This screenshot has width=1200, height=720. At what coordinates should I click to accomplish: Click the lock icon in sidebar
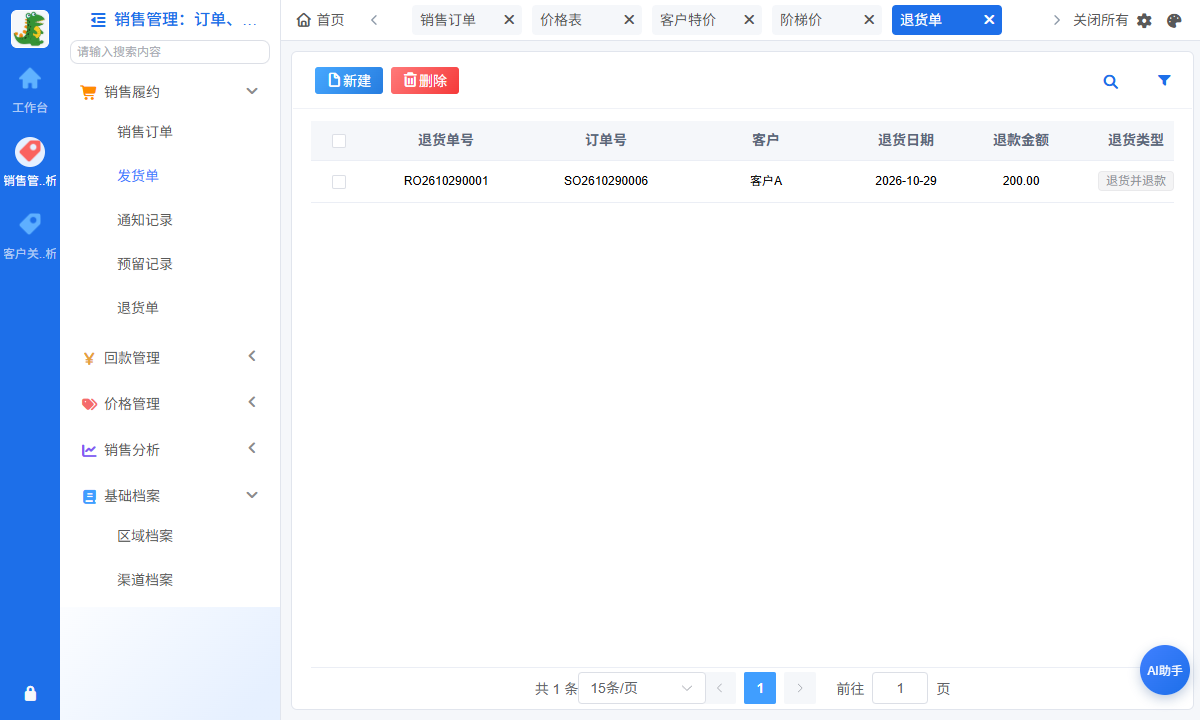pyautogui.click(x=30, y=693)
